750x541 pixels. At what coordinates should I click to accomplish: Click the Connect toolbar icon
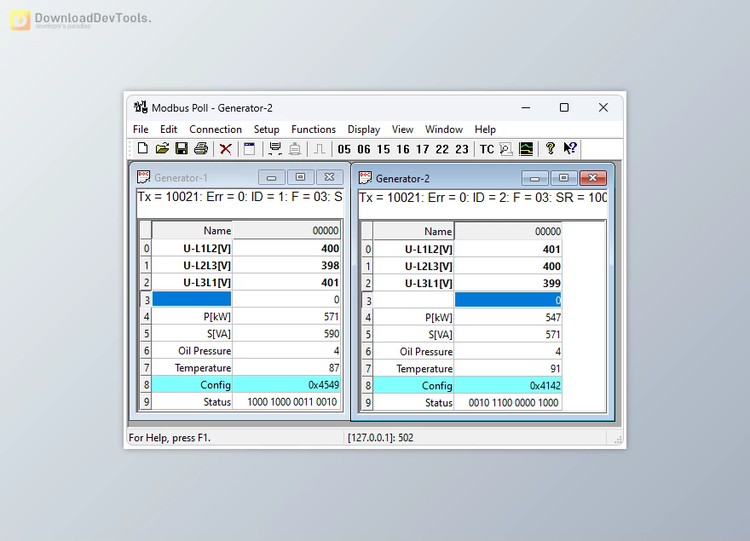pos(275,149)
